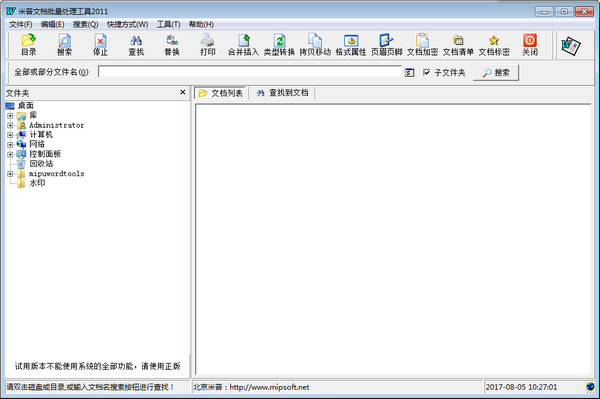The height and width of the screenshot is (399, 600).
Task: Select 计算机 in folder tree
Action: [41, 135]
